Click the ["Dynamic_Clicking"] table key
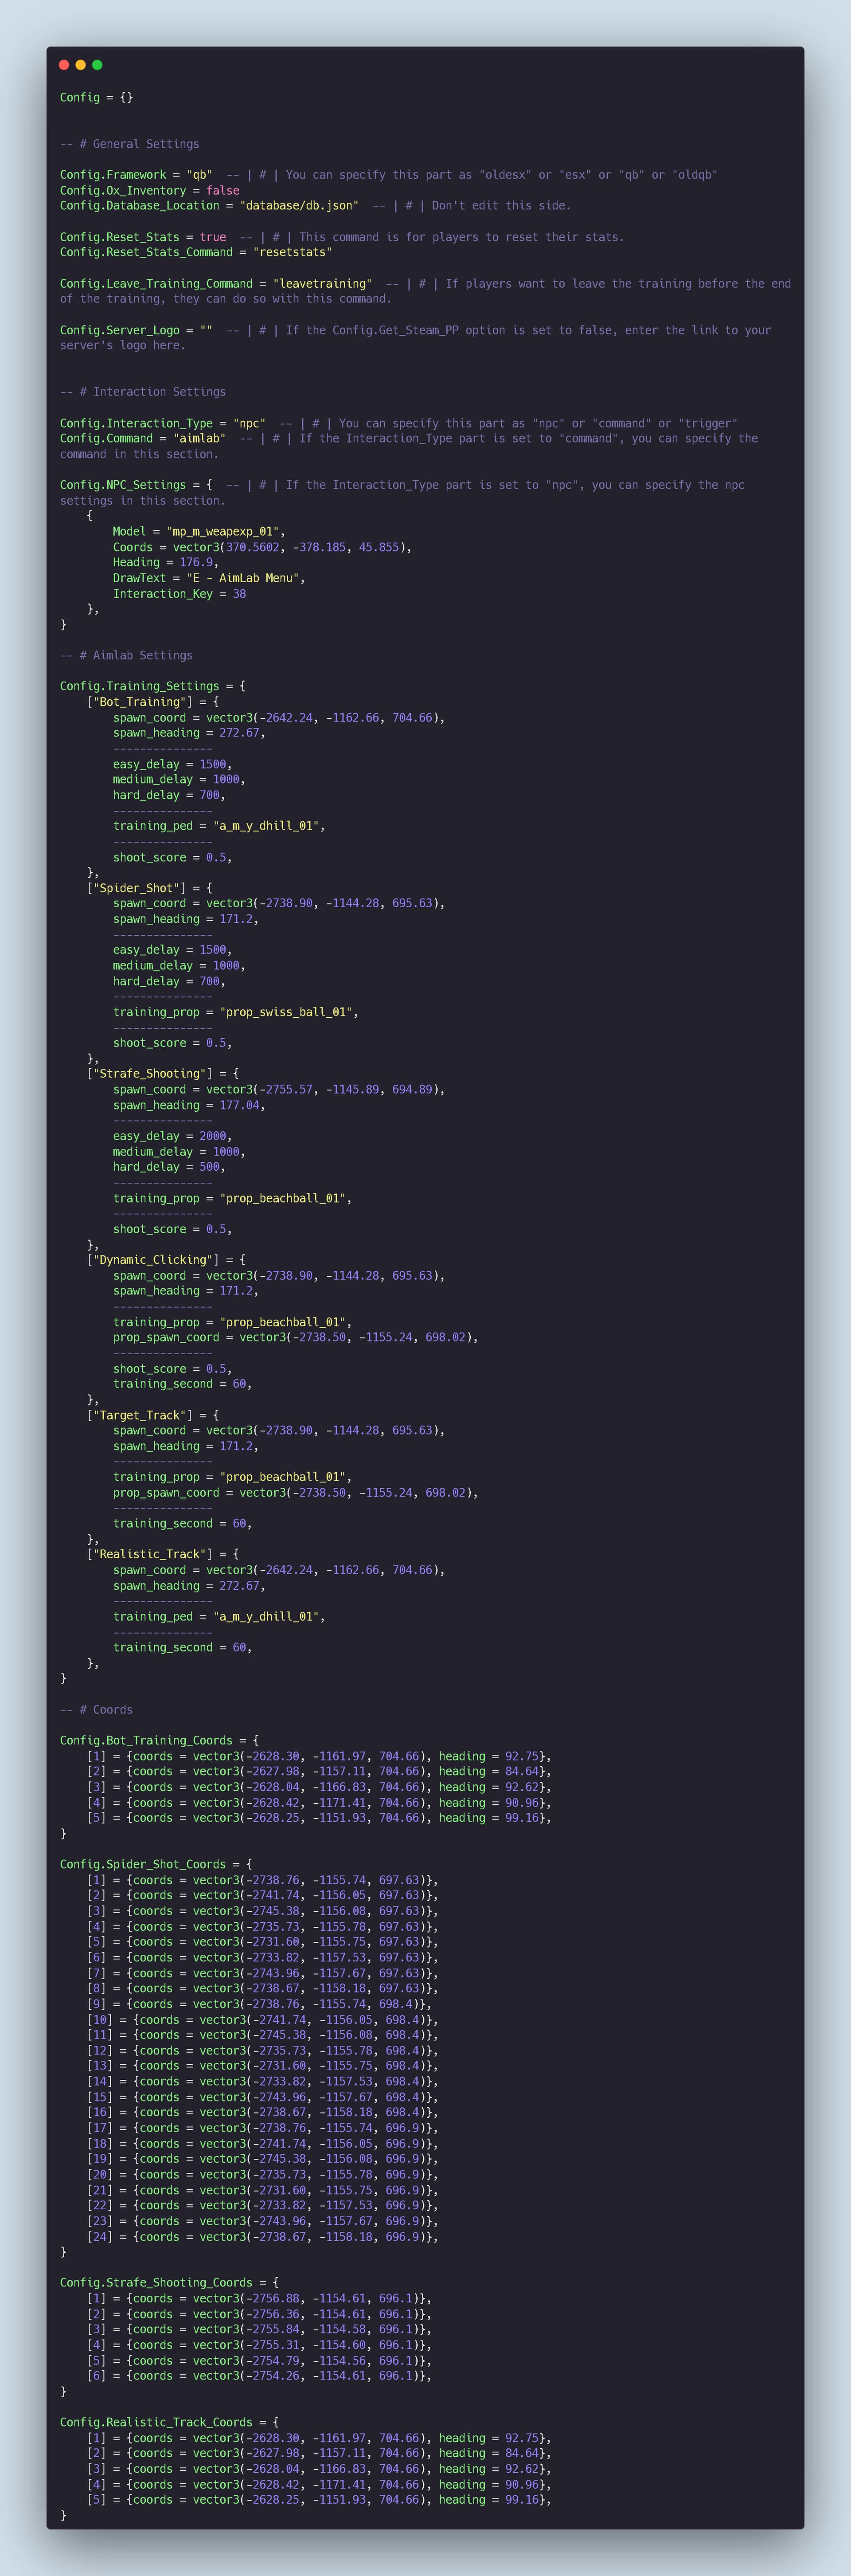Image resolution: width=851 pixels, height=2576 pixels. point(153,1260)
